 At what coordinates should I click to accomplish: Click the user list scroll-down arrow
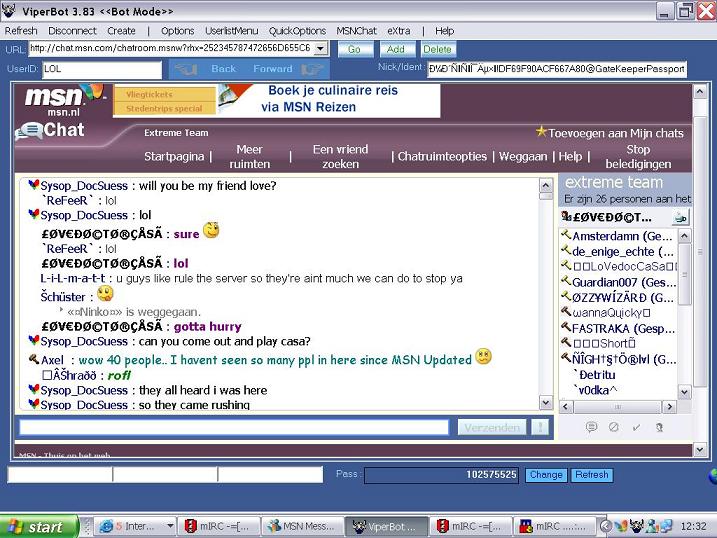pyautogui.click(x=684, y=392)
